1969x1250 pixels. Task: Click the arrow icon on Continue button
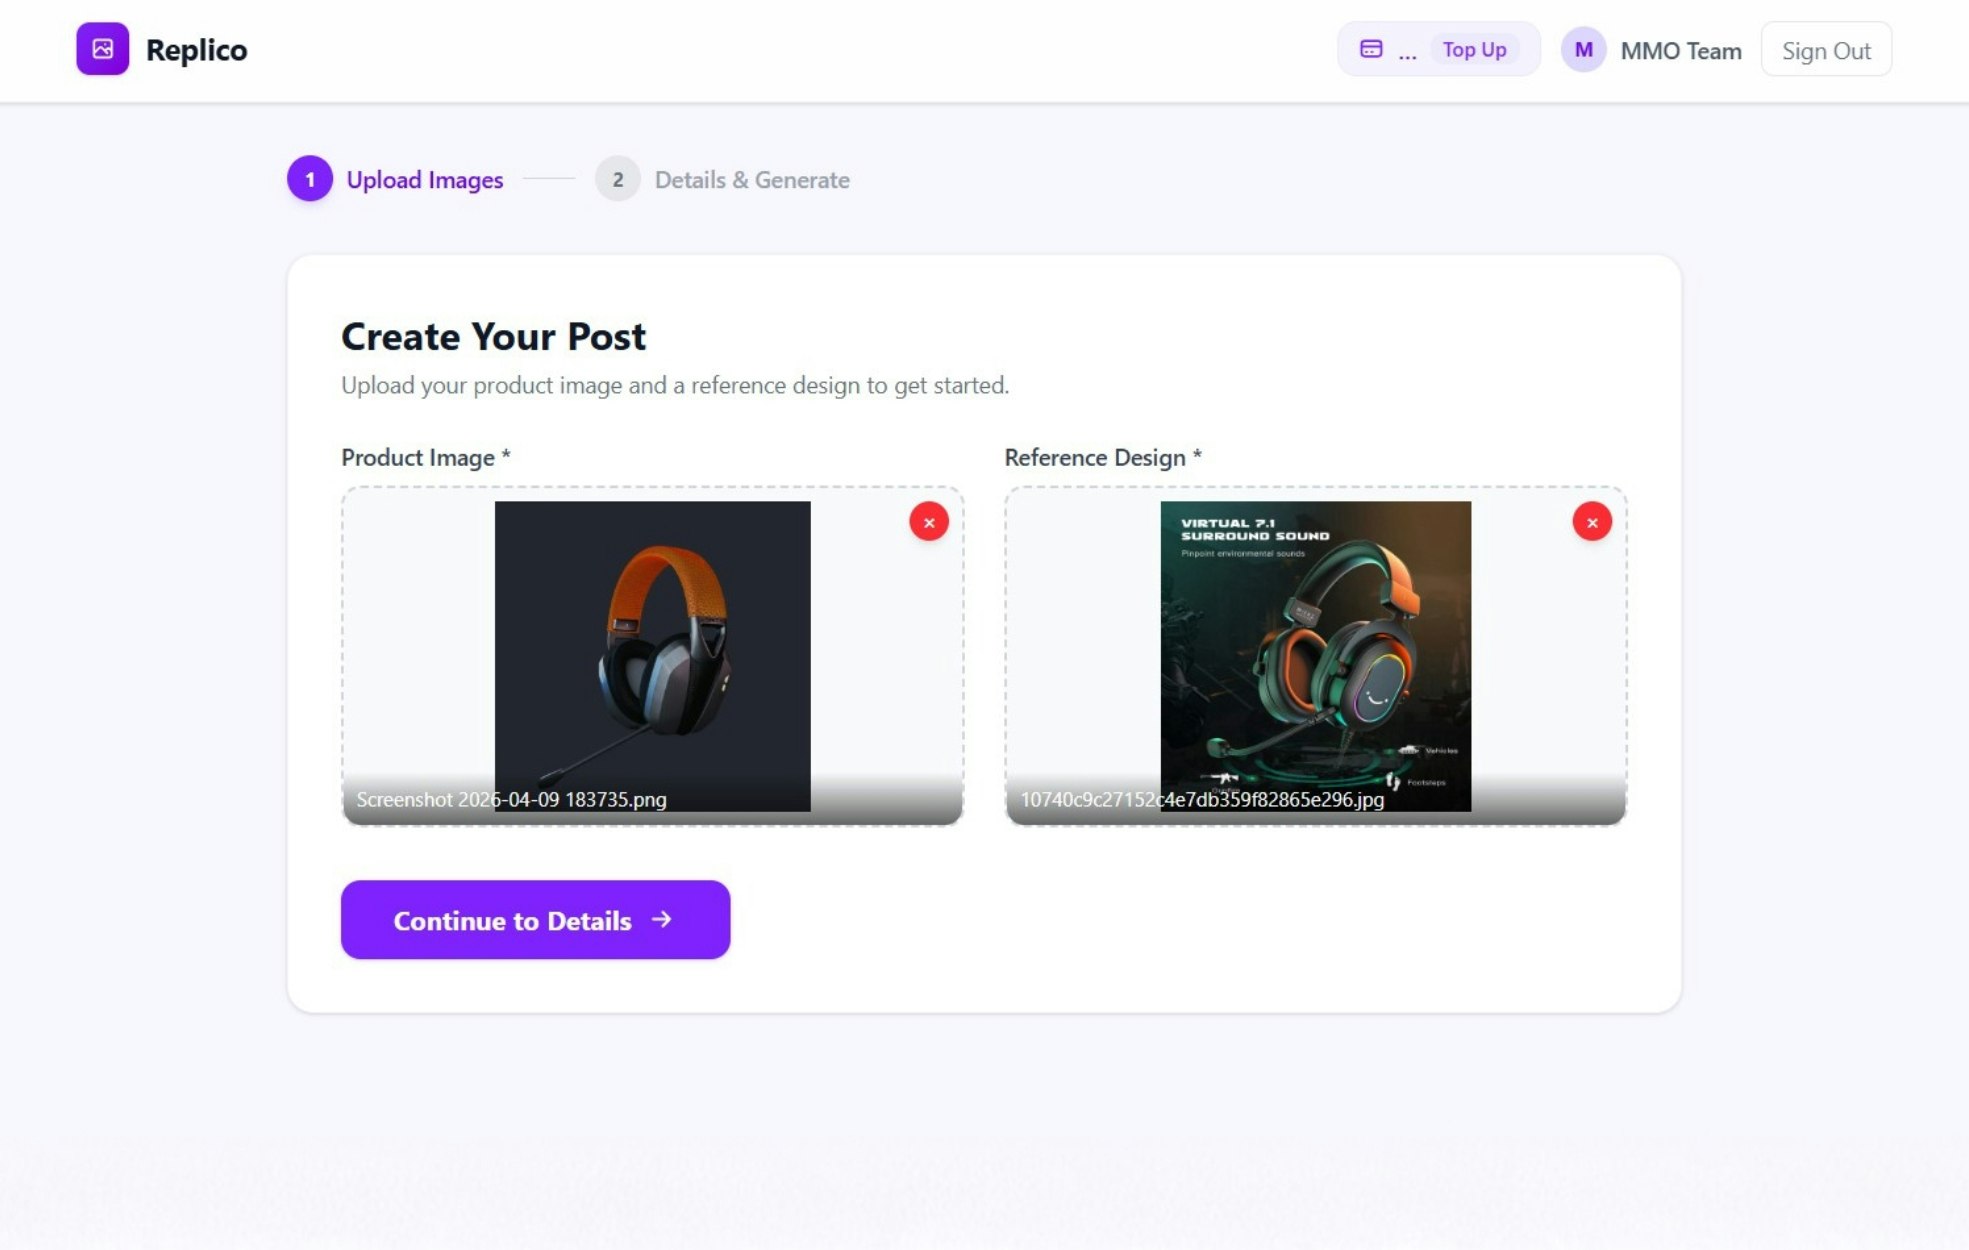click(662, 919)
